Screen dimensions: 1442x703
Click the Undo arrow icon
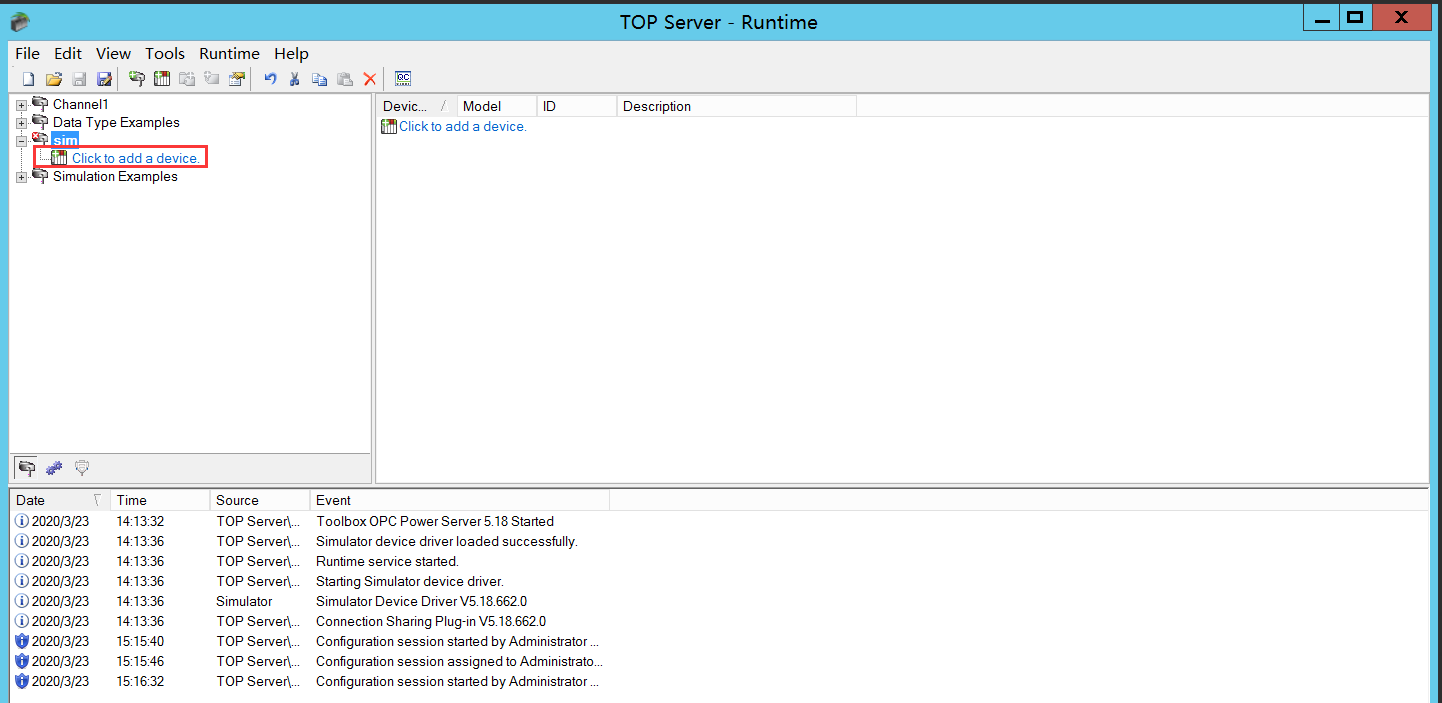tap(270, 79)
